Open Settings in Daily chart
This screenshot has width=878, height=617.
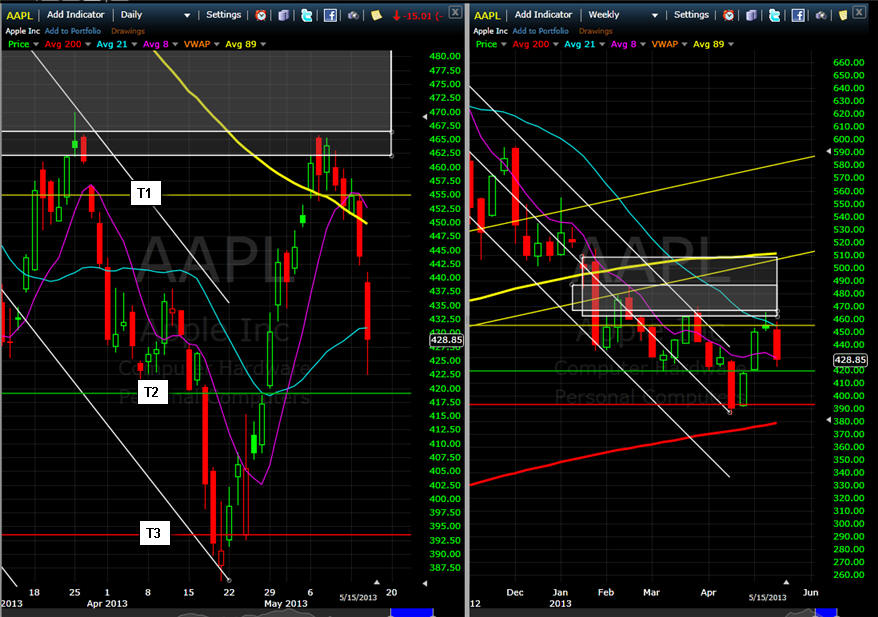[223, 15]
